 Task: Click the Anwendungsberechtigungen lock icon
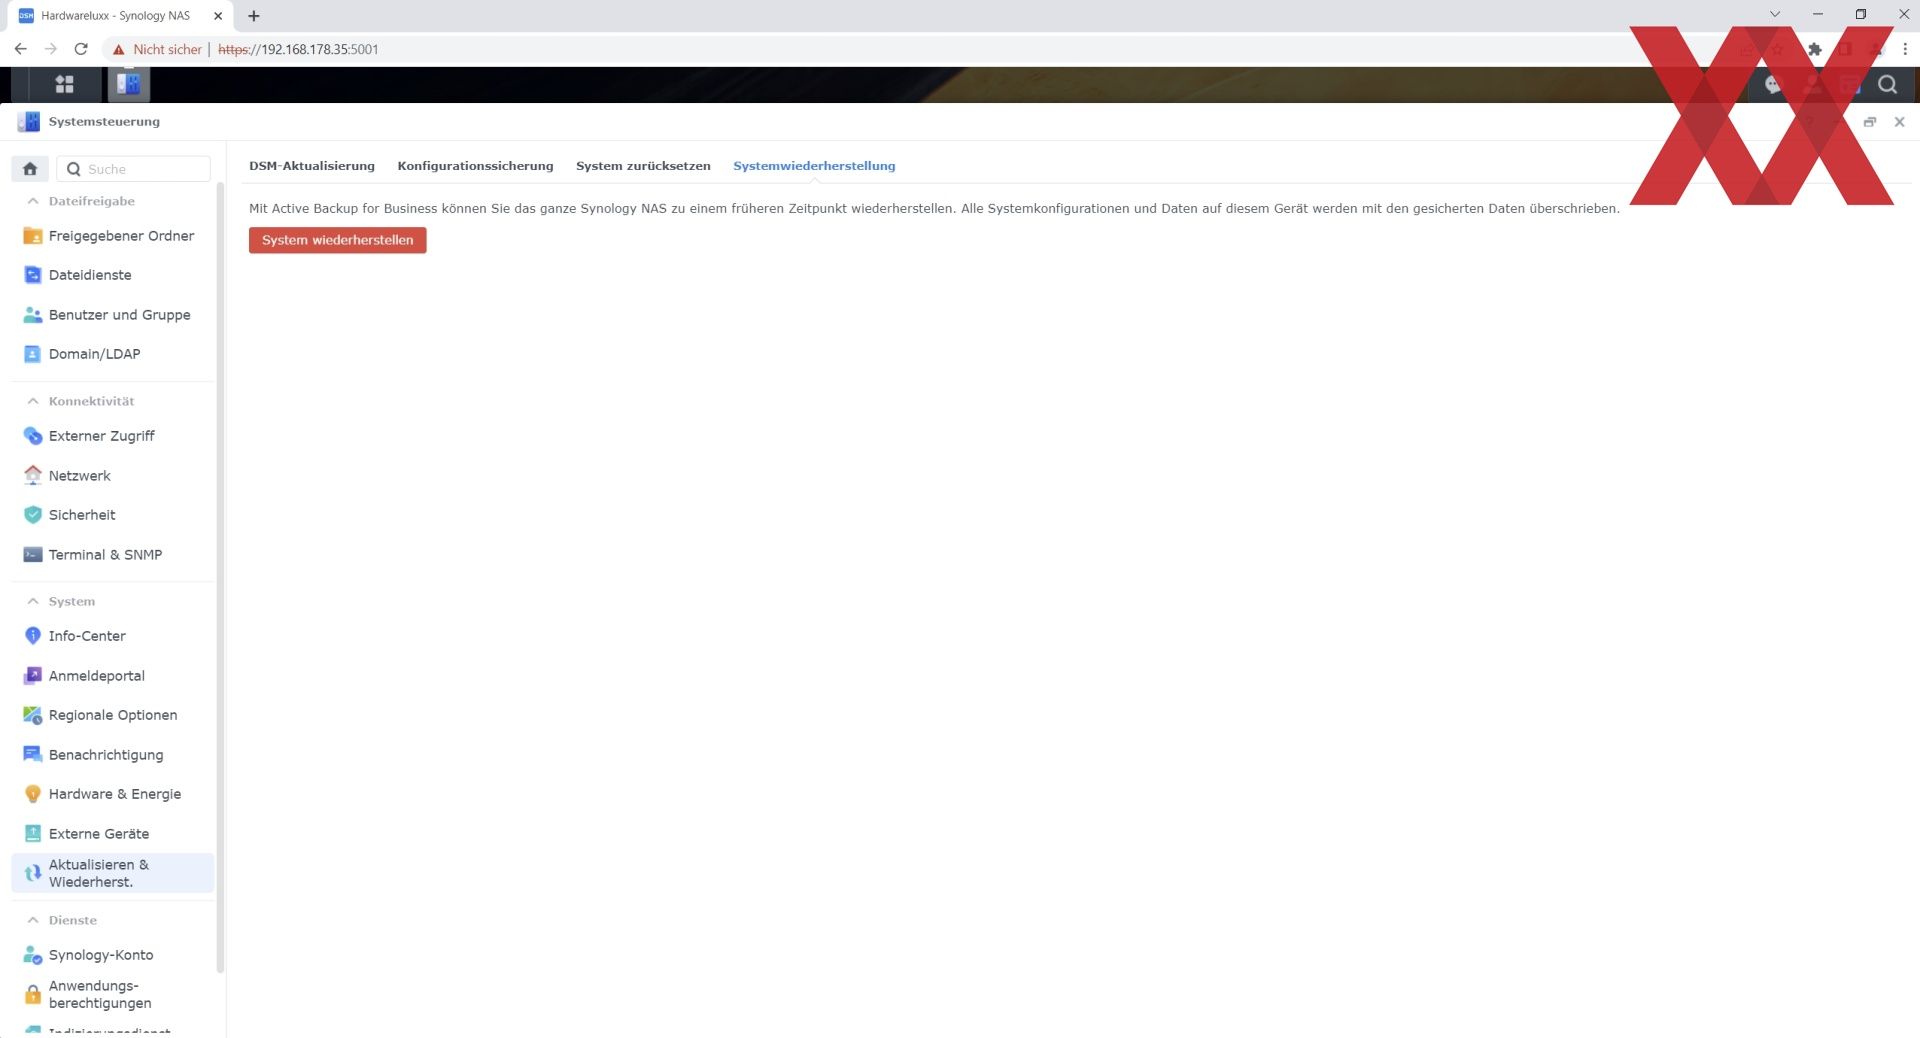tap(33, 995)
